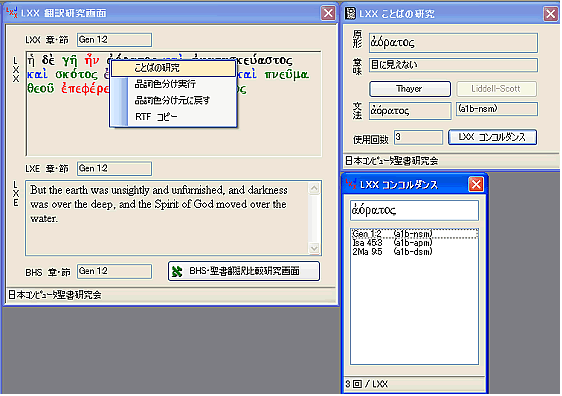This screenshot has width=562, height=396.
Task: Click the 文法 lemma field ἀόρατος
Action: (410, 111)
